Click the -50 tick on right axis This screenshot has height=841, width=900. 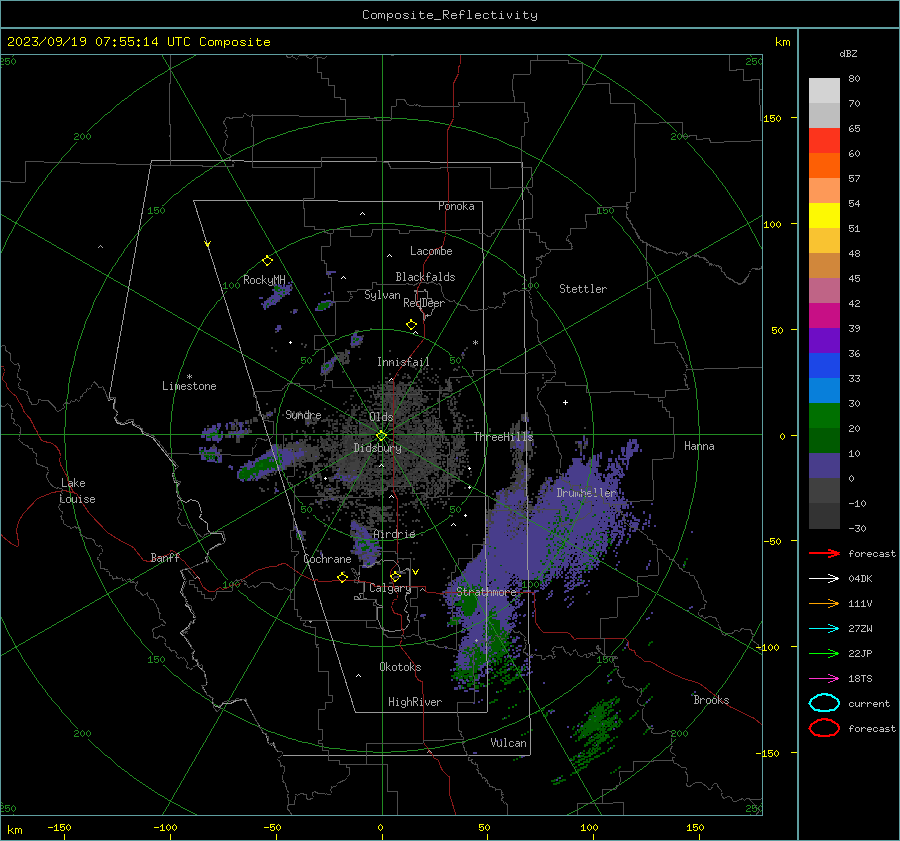pyautogui.click(x=773, y=541)
